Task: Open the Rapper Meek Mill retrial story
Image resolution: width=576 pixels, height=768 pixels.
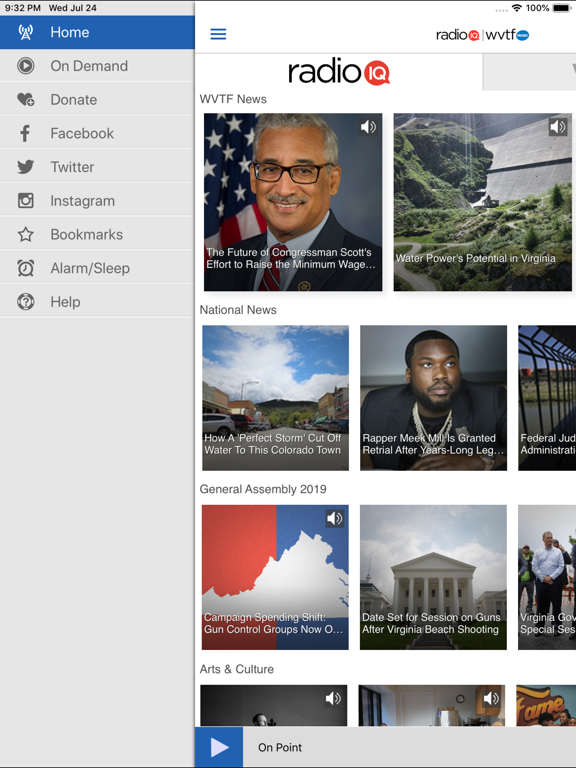Action: point(433,398)
